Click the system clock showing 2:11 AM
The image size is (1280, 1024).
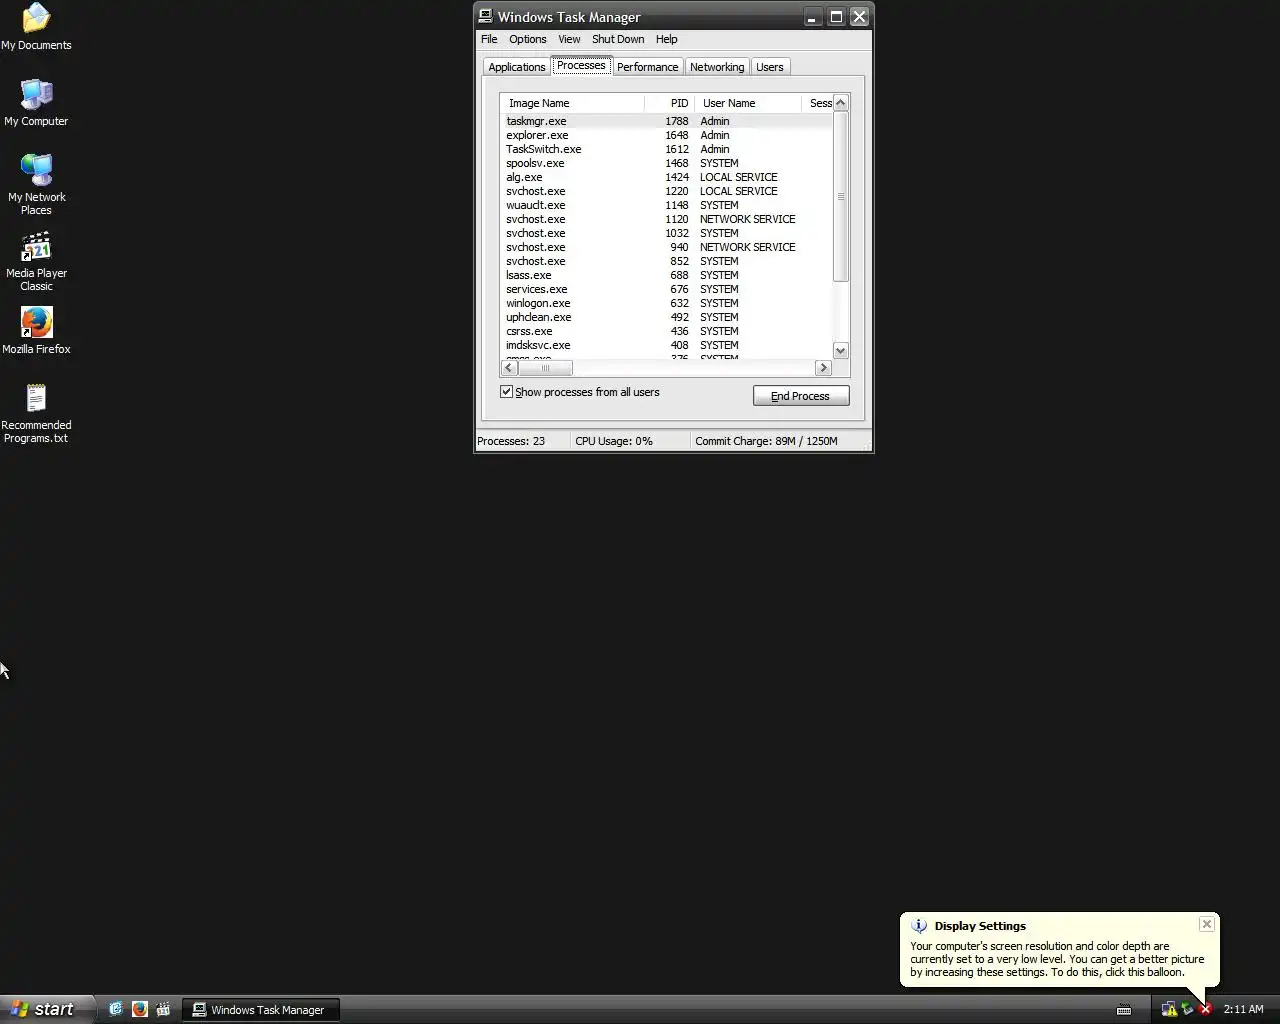(x=1243, y=1009)
